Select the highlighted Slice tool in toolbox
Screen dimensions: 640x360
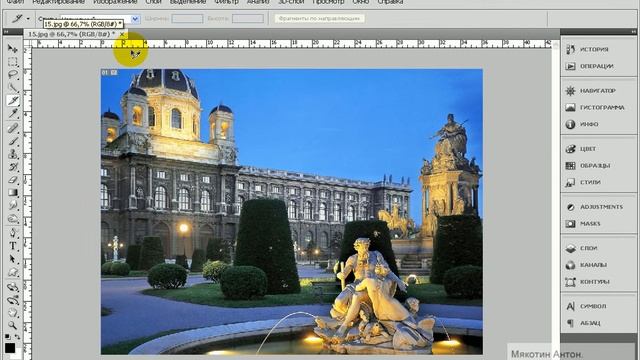(12, 100)
